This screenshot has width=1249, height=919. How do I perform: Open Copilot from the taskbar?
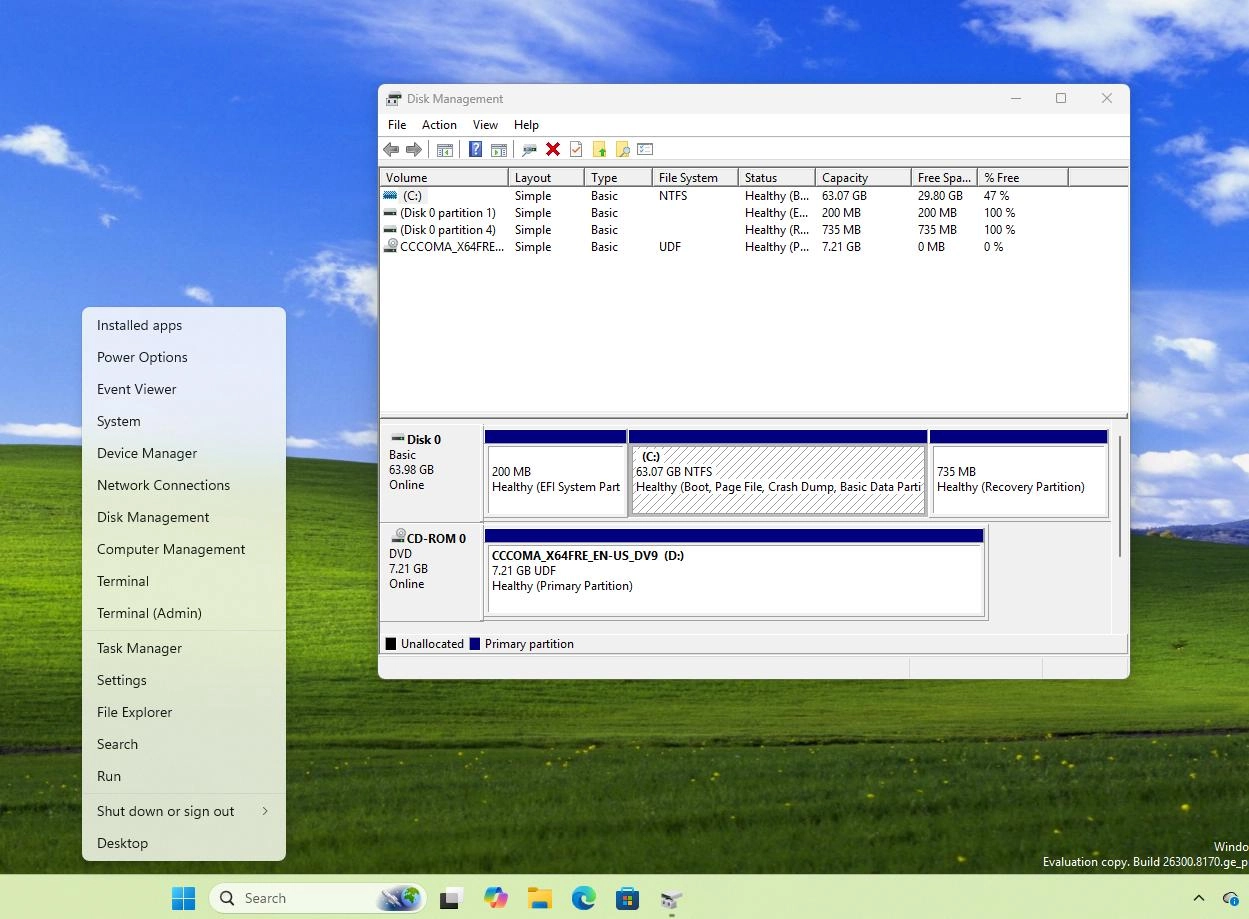495,898
